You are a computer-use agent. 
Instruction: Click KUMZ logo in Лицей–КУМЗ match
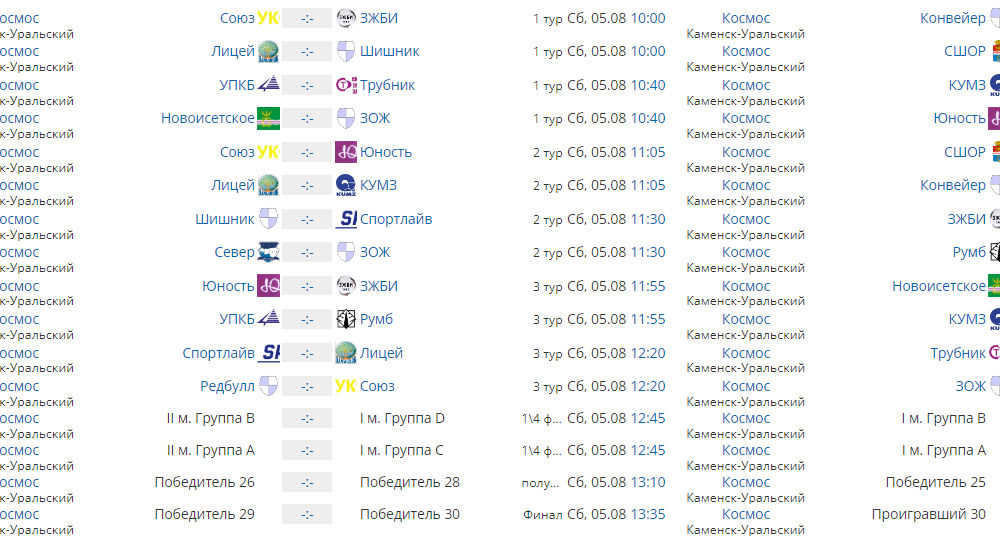pyautogui.click(x=346, y=186)
